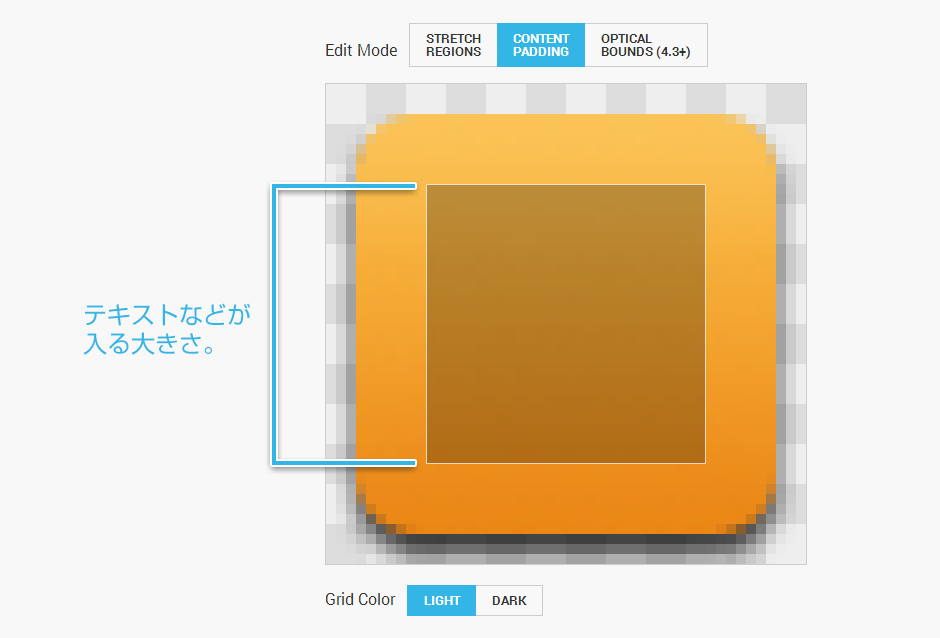The width and height of the screenshot is (940, 638).
Task: Click the darker content padding rectangle
Action: [x=566, y=324]
